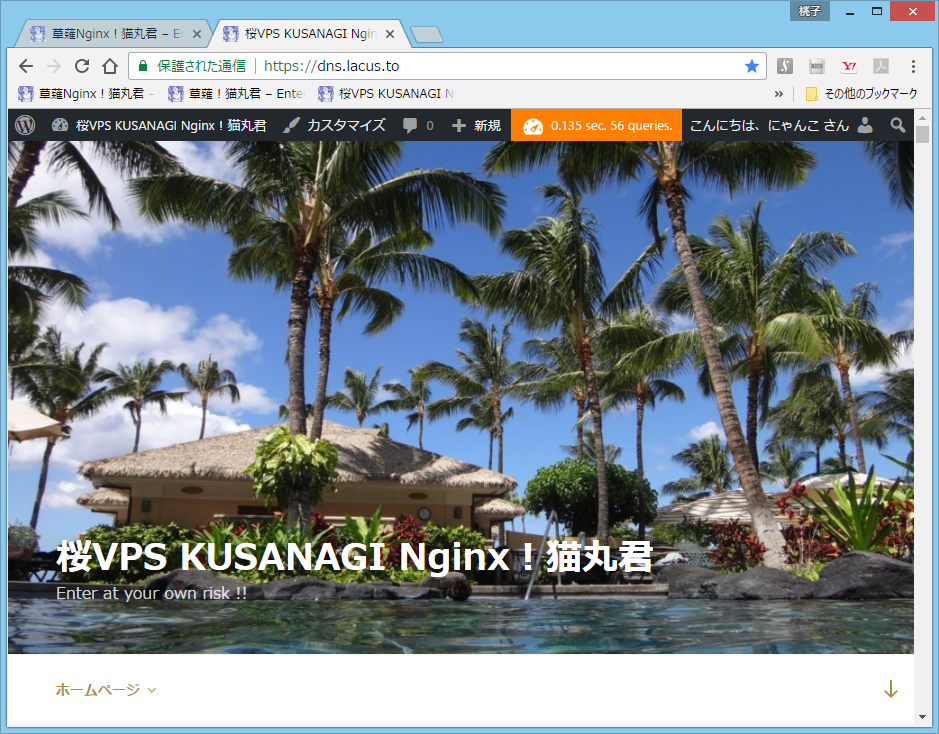Image resolution: width=939 pixels, height=734 pixels.
Task: Click the address bar URL field
Action: 500,66
